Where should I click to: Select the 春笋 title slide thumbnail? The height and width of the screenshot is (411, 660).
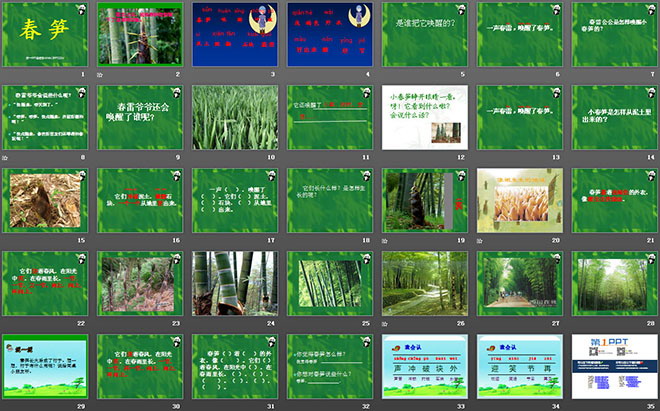[x=44, y=35]
